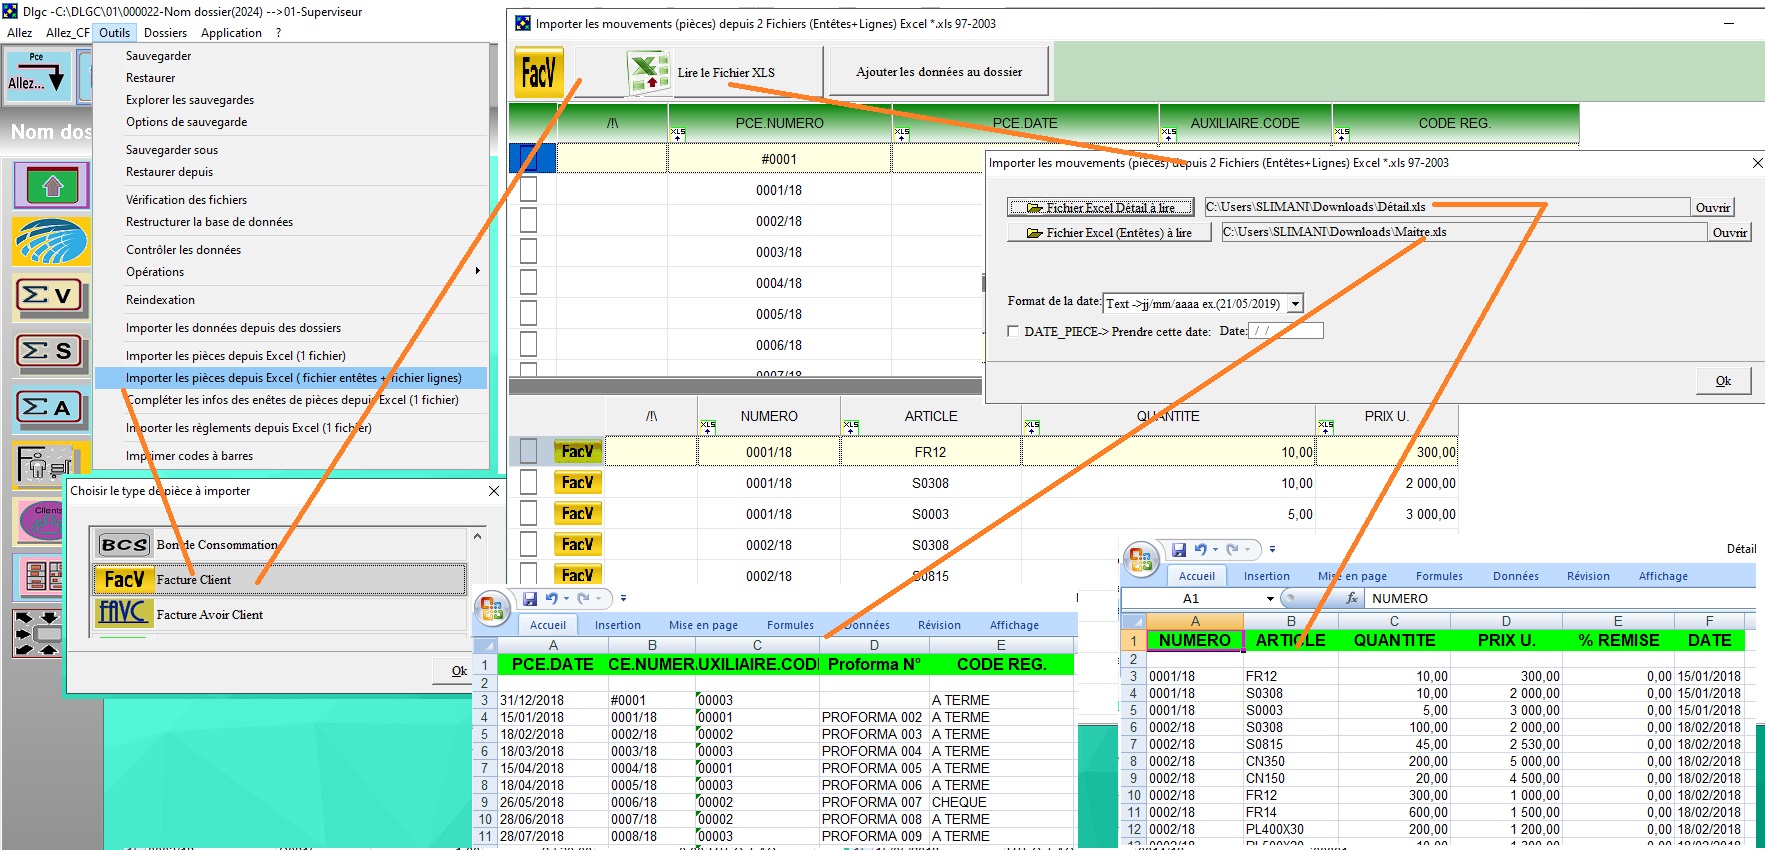Open the Sigma S sidebar icon
This screenshot has height=850, width=1765.
click(51, 352)
